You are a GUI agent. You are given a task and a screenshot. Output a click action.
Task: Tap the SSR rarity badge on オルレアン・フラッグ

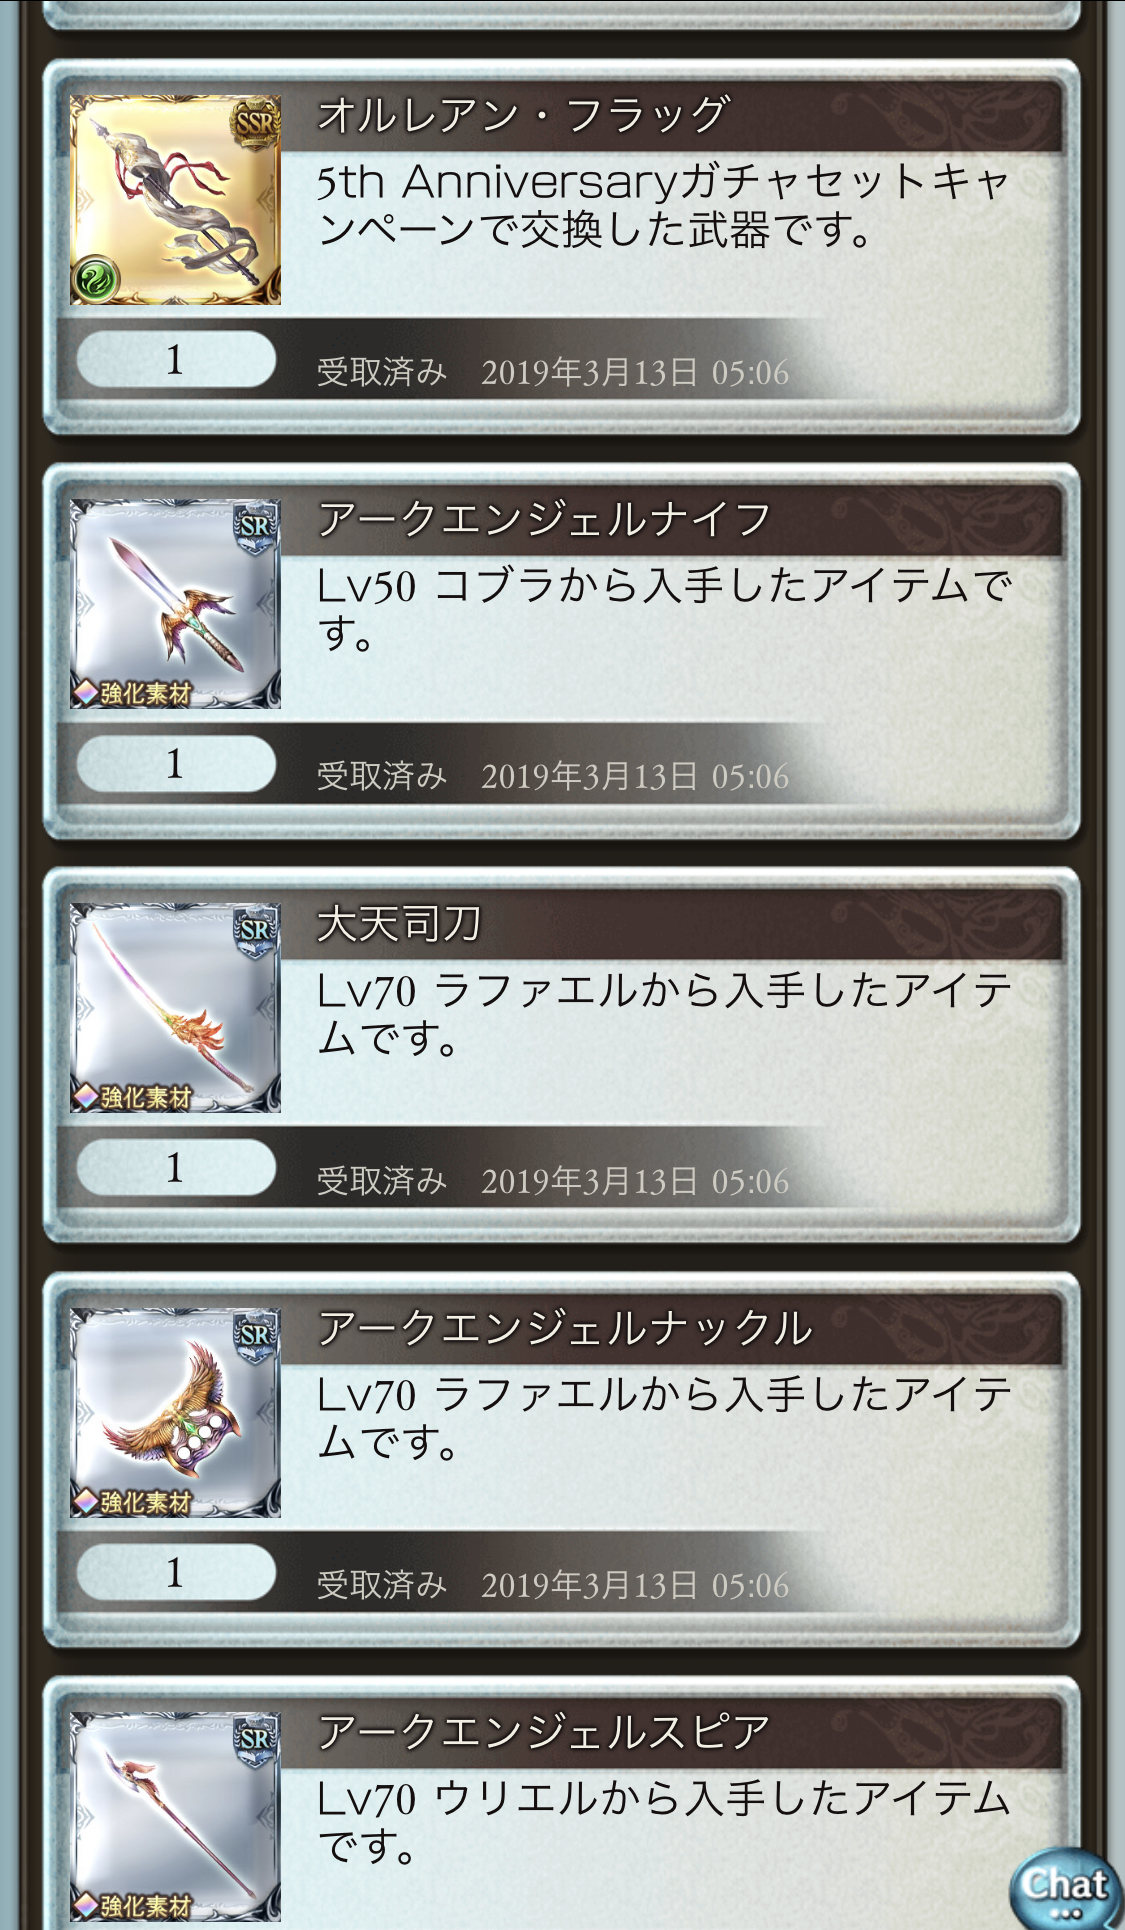[x=254, y=124]
